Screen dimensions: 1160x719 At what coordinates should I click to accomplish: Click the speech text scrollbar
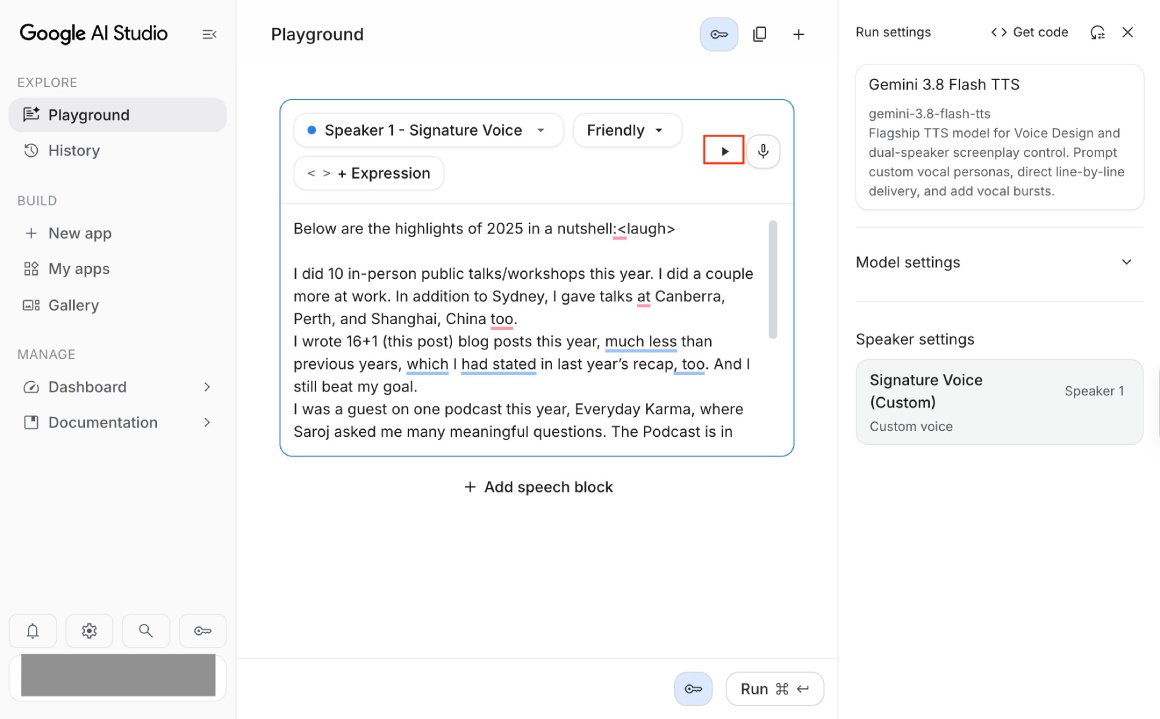tap(772, 280)
